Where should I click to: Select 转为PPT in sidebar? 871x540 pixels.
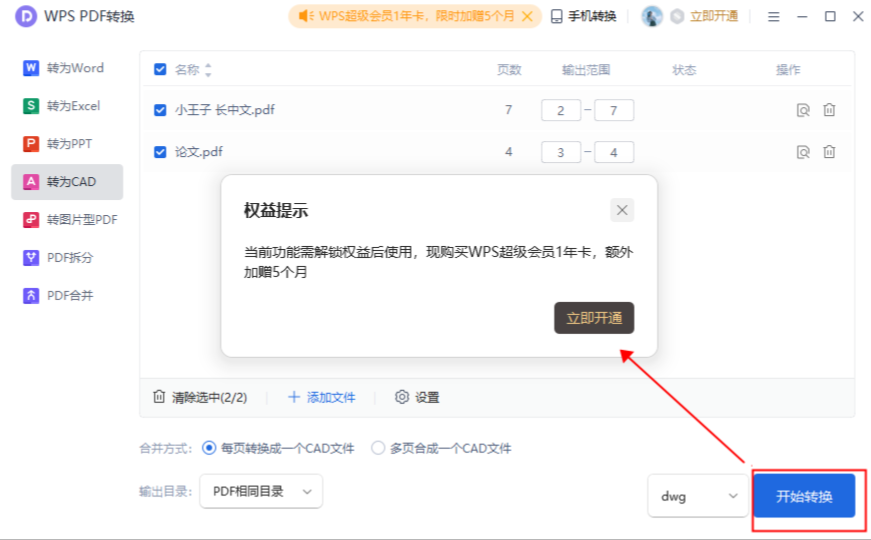(x=67, y=143)
